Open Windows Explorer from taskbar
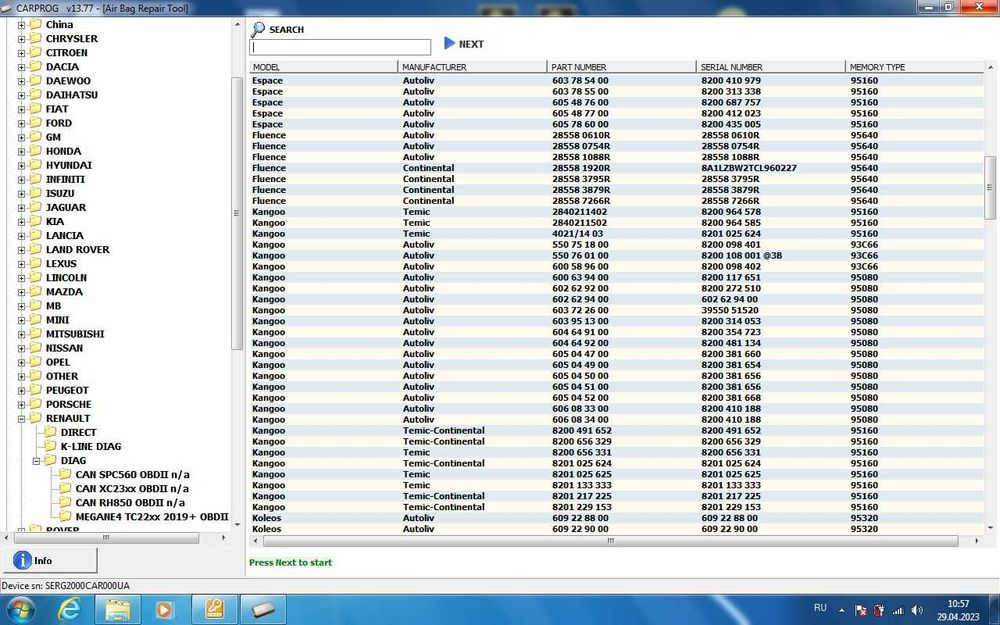Image resolution: width=1000 pixels, height=625 pixels. (x=117, y=610)
